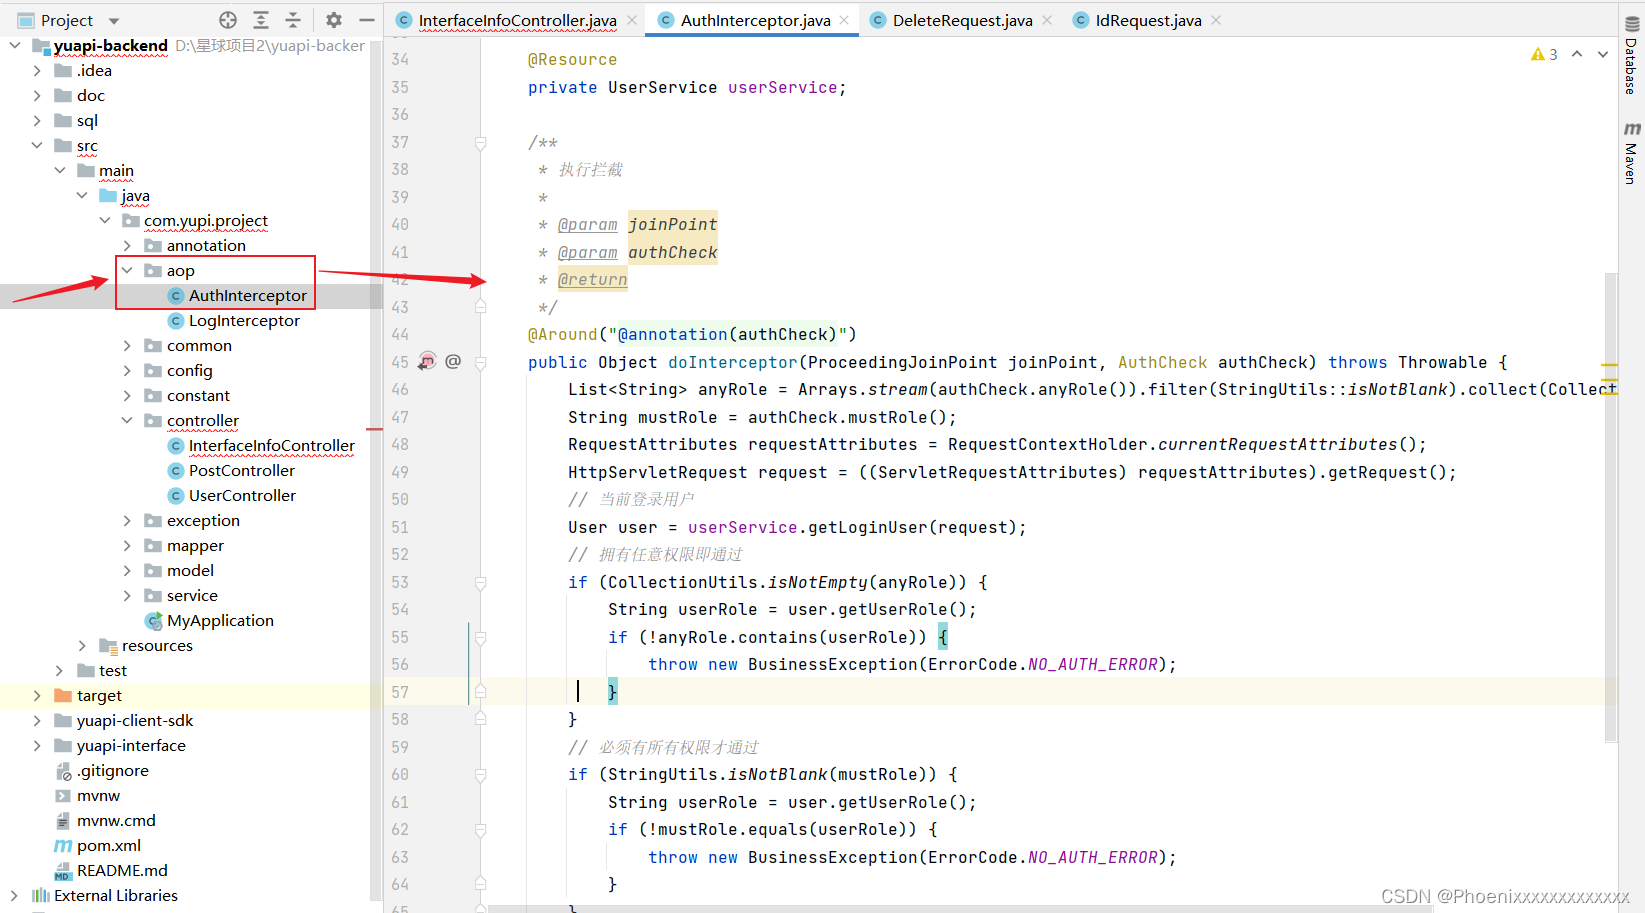Click the locate-in-project target icon
The height and width of the screenshot is (913, 1645).
[x=228, y=20]
